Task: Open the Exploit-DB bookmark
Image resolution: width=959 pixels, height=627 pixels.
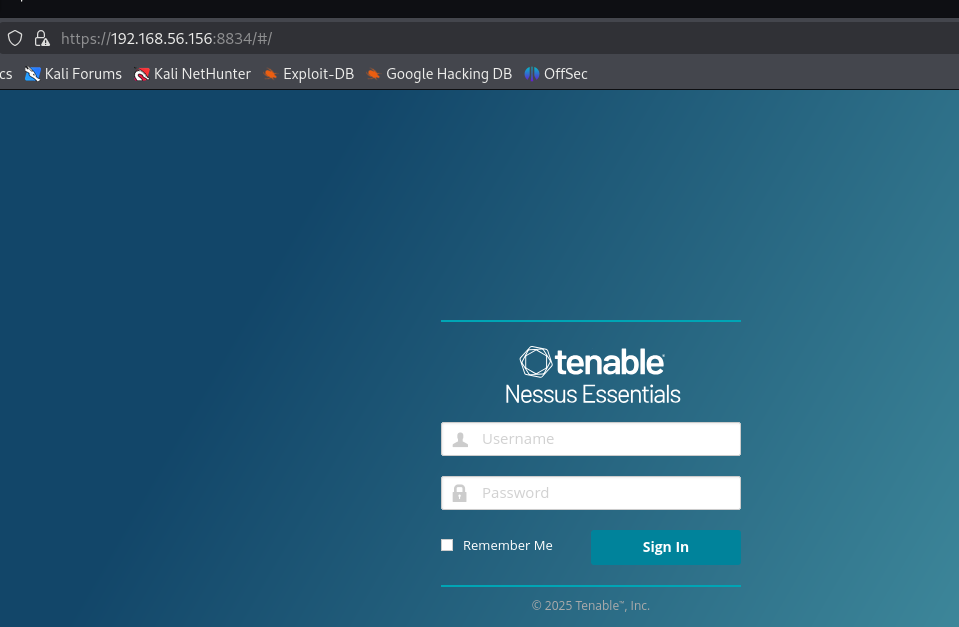Action: 308,74
